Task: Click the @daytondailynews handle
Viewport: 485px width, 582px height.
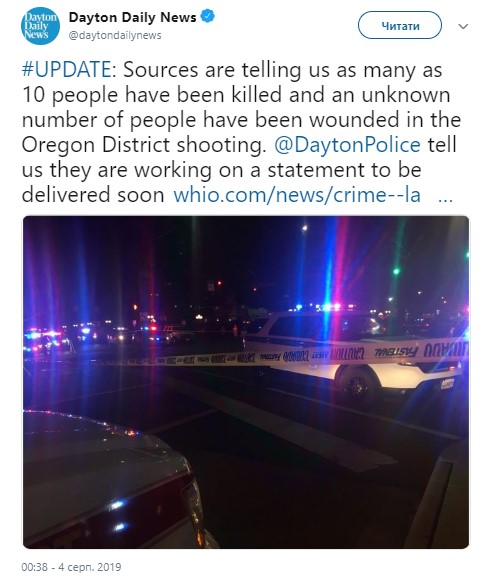Action: [x=115, y=35]
